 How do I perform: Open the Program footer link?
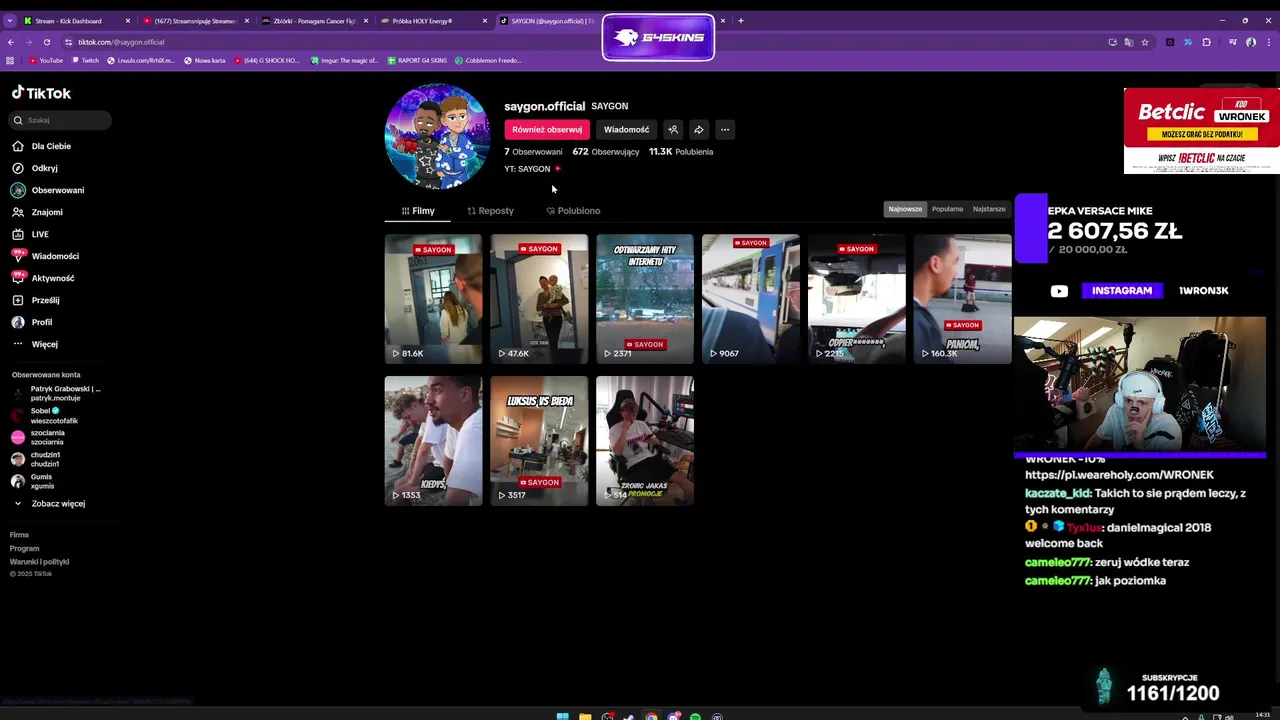point(24,548)
